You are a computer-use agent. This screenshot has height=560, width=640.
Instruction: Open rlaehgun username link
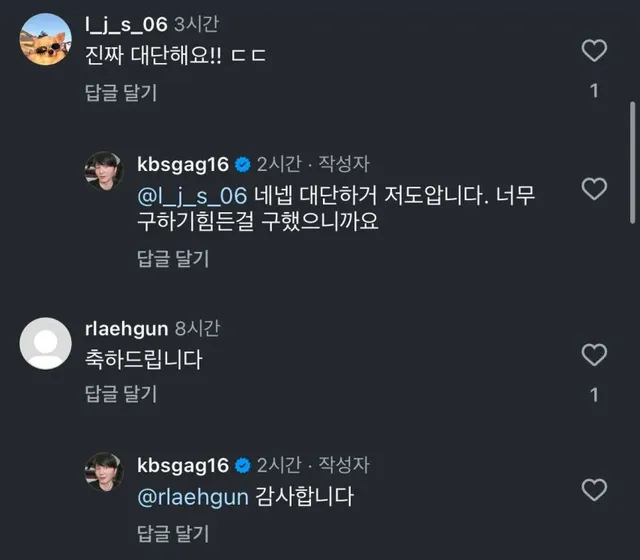[x=127, y=329]
